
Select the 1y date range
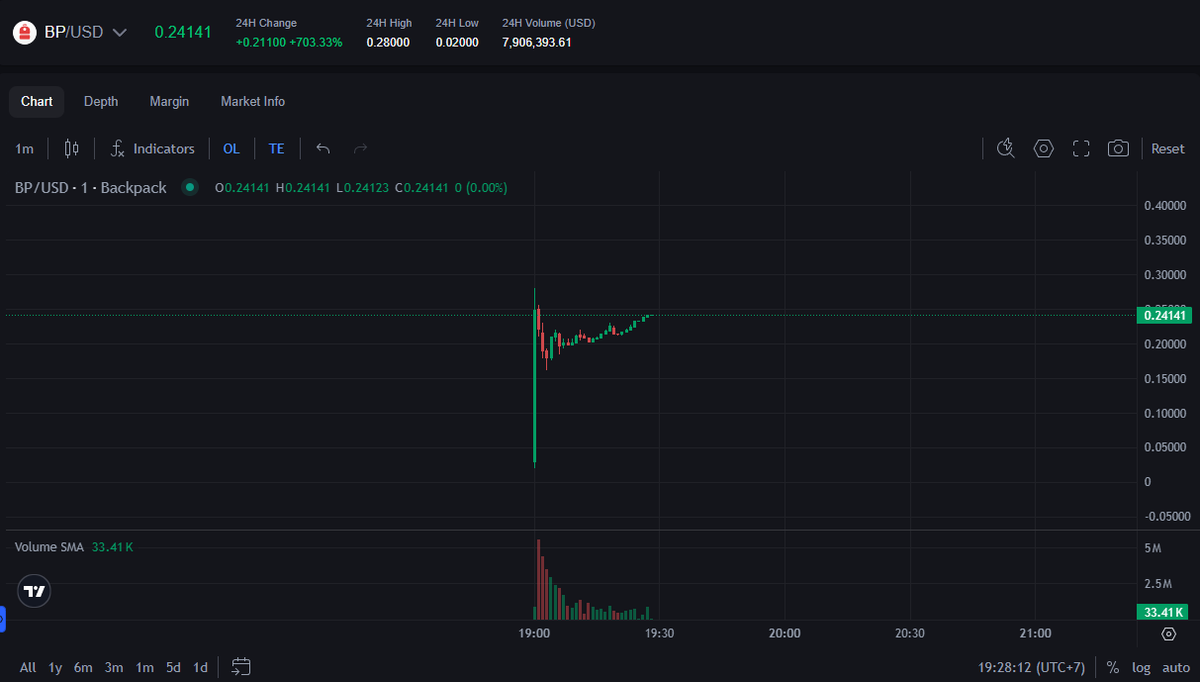(55, 667)
